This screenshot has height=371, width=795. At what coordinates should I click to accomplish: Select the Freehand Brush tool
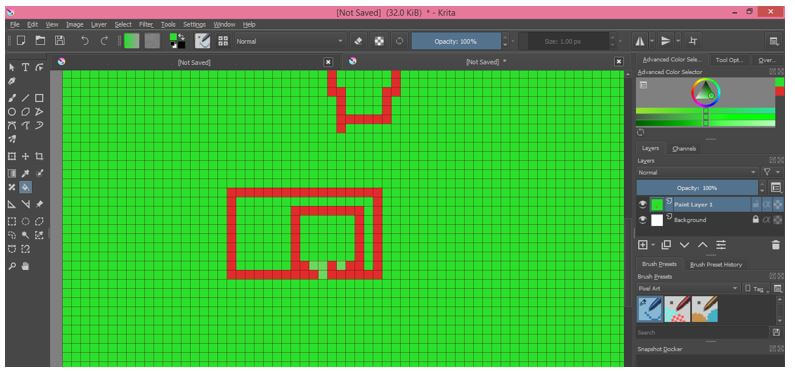pyautogui.click(x=12, y=98)
